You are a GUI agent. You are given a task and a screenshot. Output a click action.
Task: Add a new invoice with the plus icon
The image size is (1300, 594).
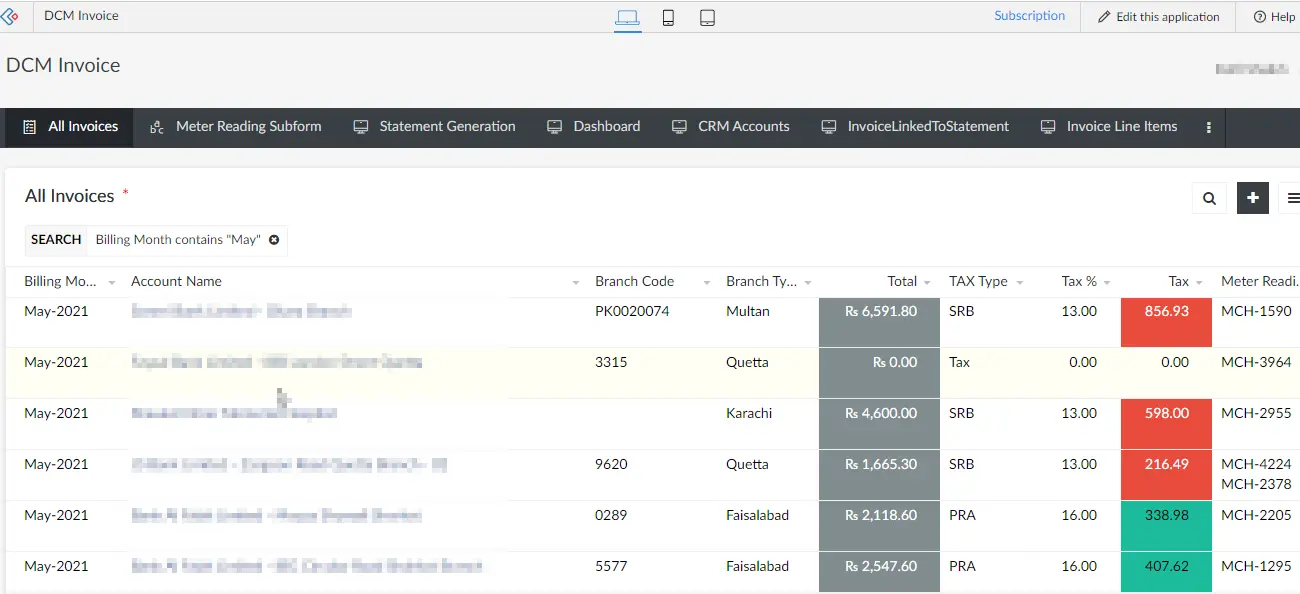pyautogui.click(x=1252, y=197)
